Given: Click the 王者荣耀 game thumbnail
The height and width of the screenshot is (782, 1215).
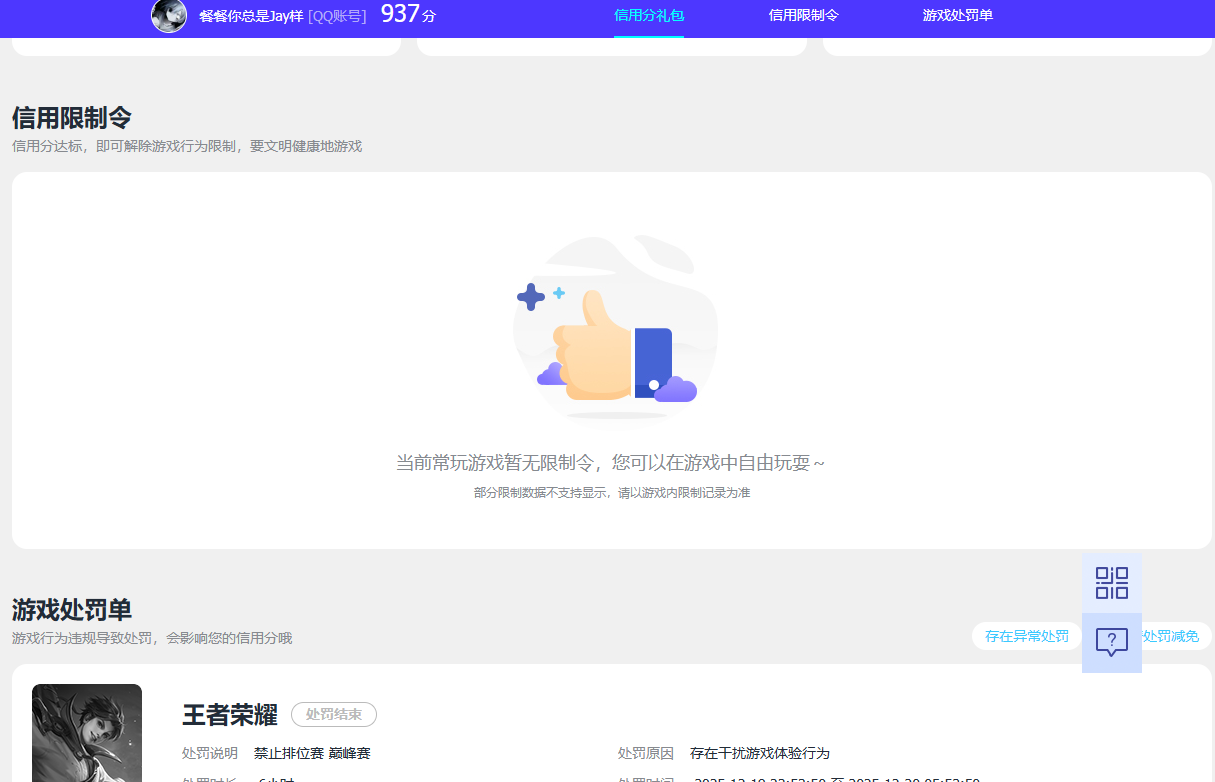Looking at the screenshot, I should (x=87, y=733).
